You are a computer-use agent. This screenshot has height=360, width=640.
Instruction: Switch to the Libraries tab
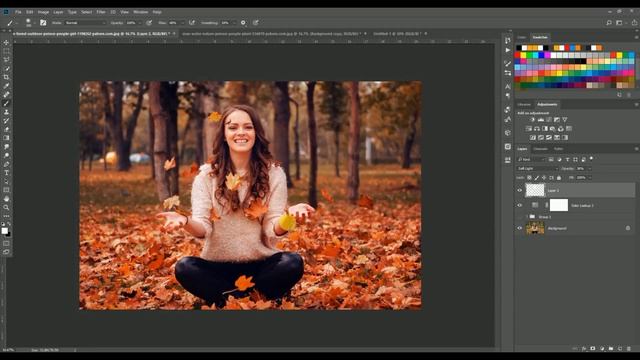click(x=524, y=104)
